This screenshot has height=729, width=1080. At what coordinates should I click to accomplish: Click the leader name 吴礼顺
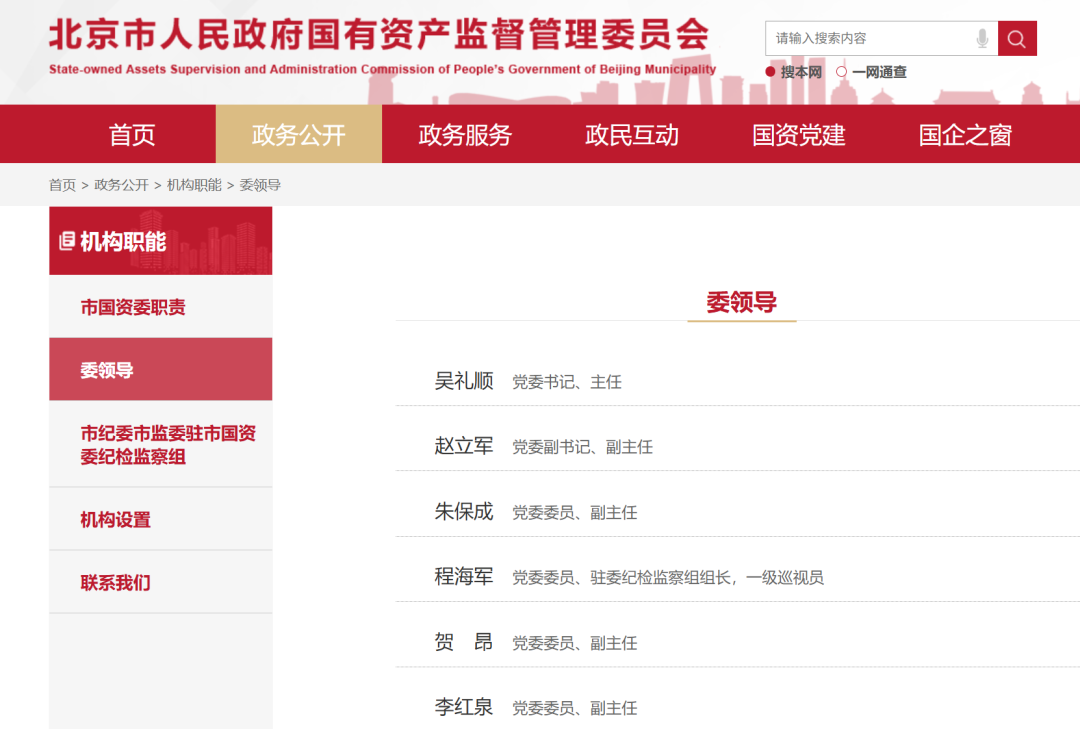click(x=464, y=380)
